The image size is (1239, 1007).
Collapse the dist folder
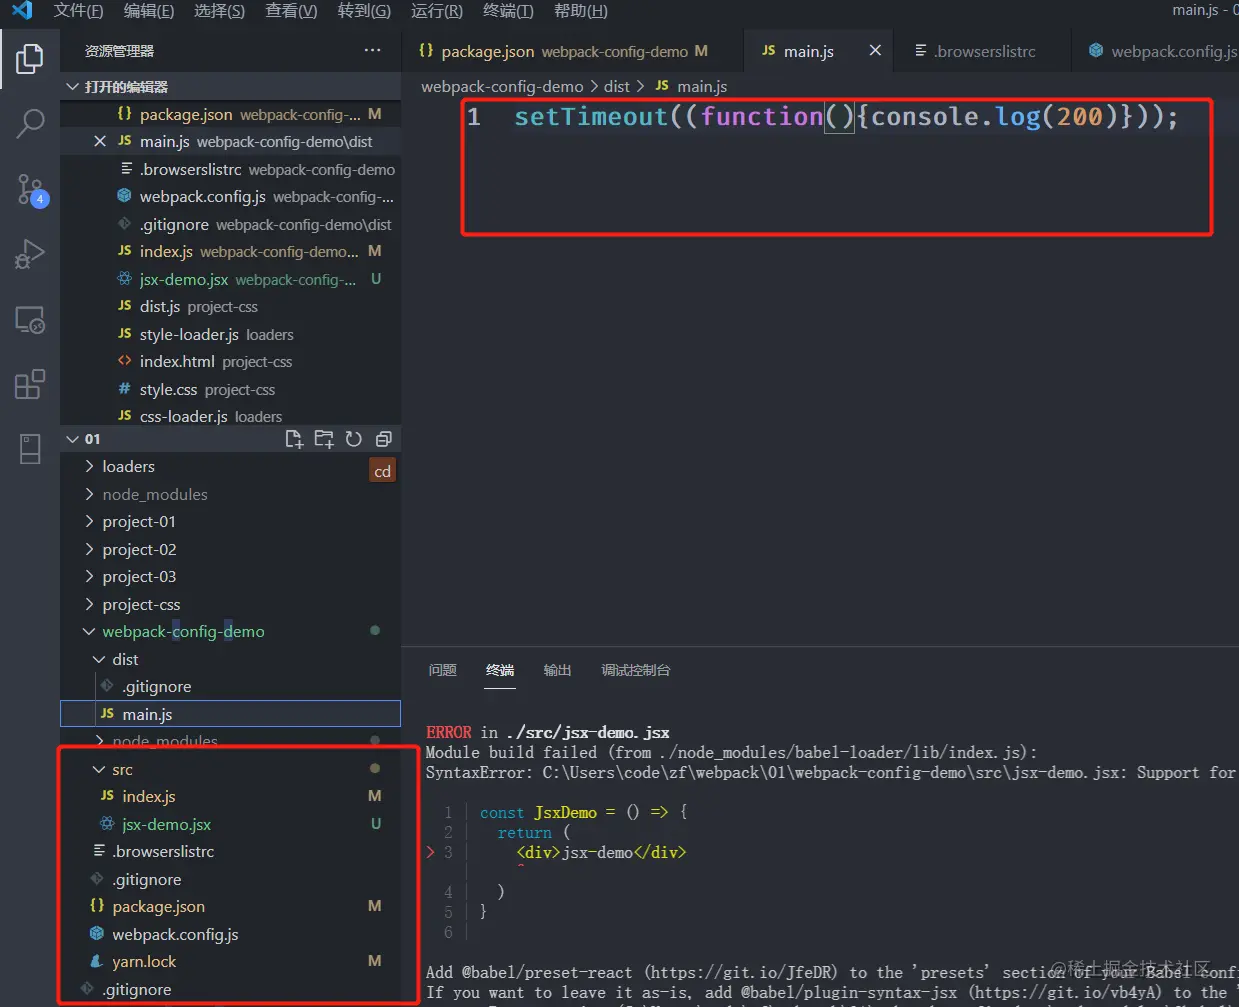coord(230,660)
